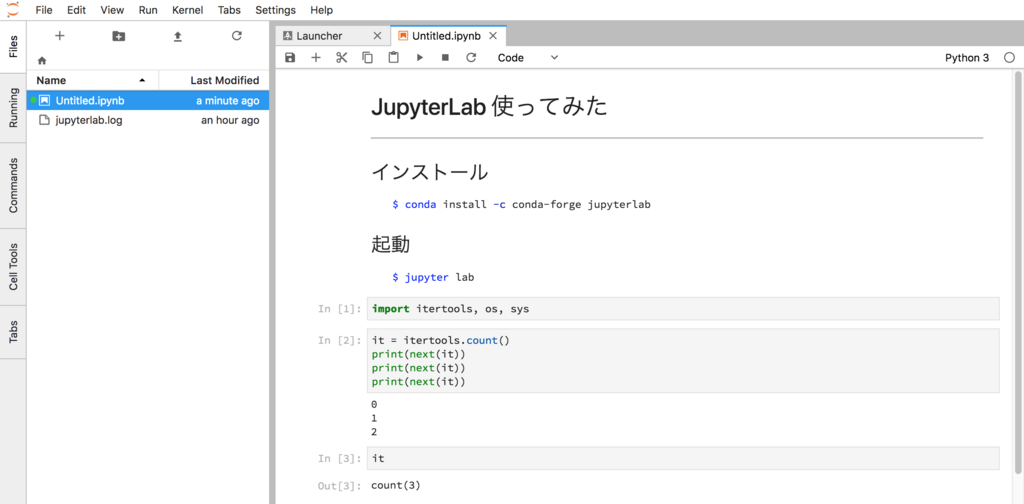
Task: Upload files using the upload icon
Action: point(177,37)
